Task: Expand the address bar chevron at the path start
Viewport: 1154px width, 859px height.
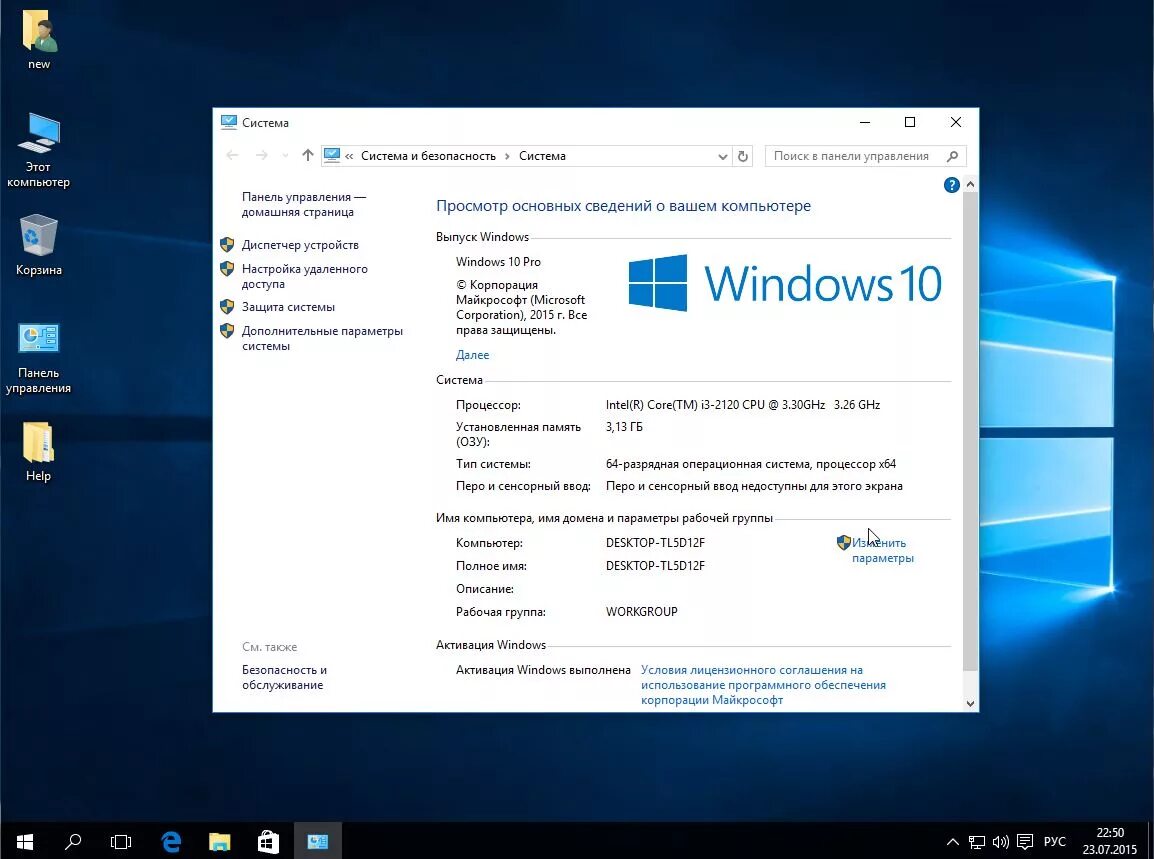Action: [349, 156]
